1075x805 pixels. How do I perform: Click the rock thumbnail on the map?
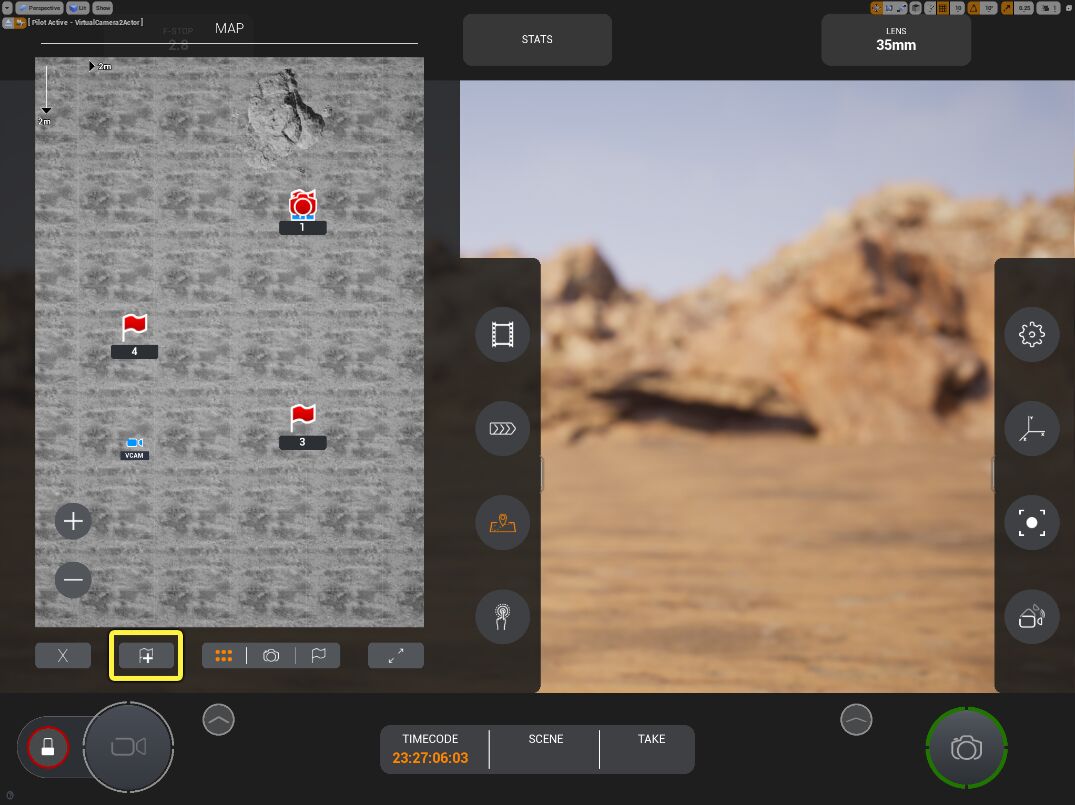(285, 117)
